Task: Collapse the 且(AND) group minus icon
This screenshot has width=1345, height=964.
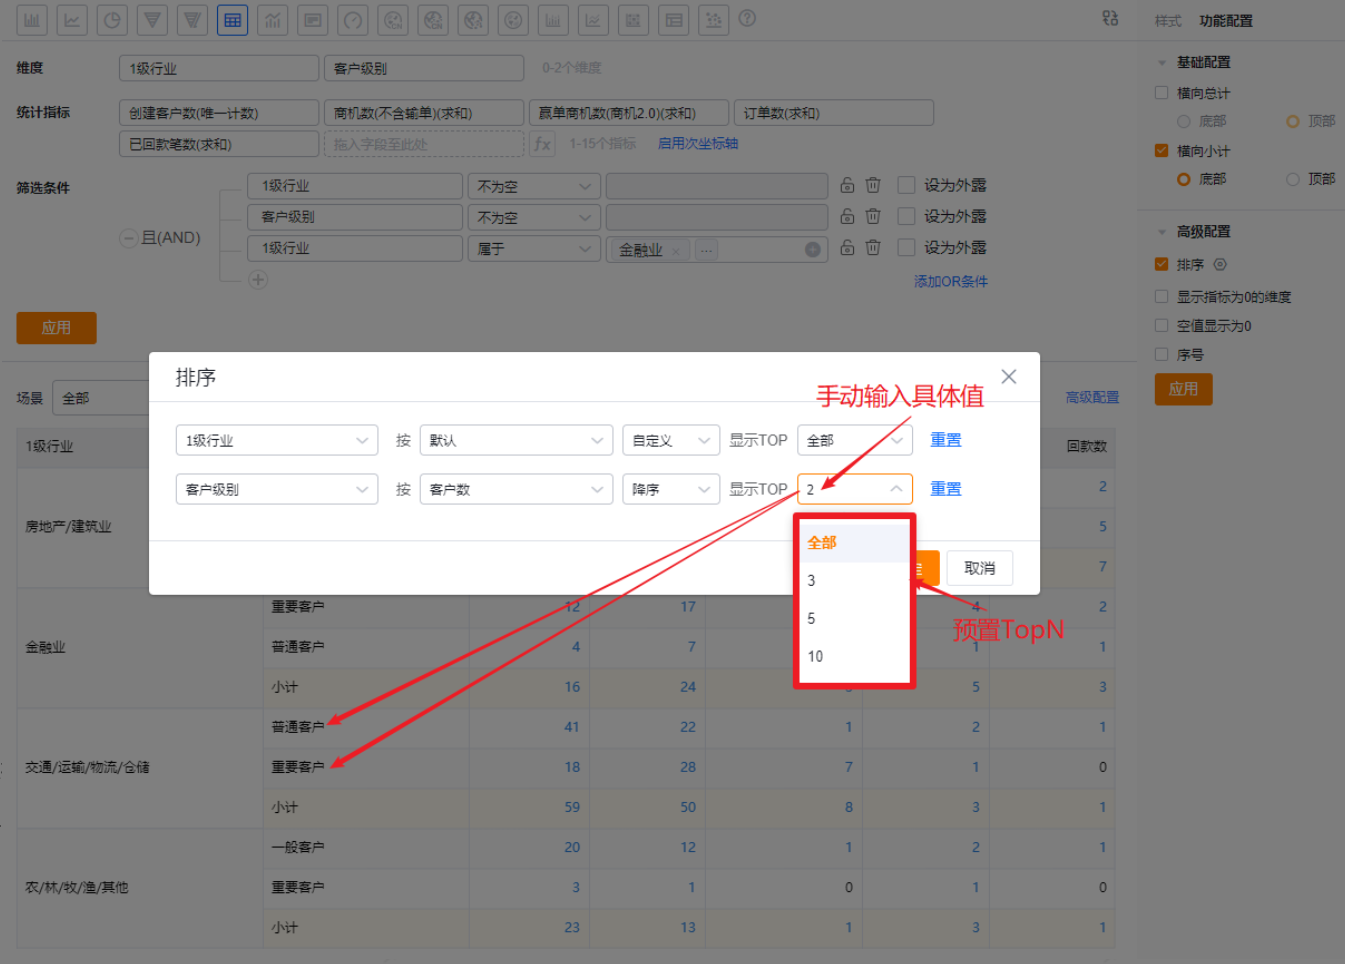Action: [128, 238]
